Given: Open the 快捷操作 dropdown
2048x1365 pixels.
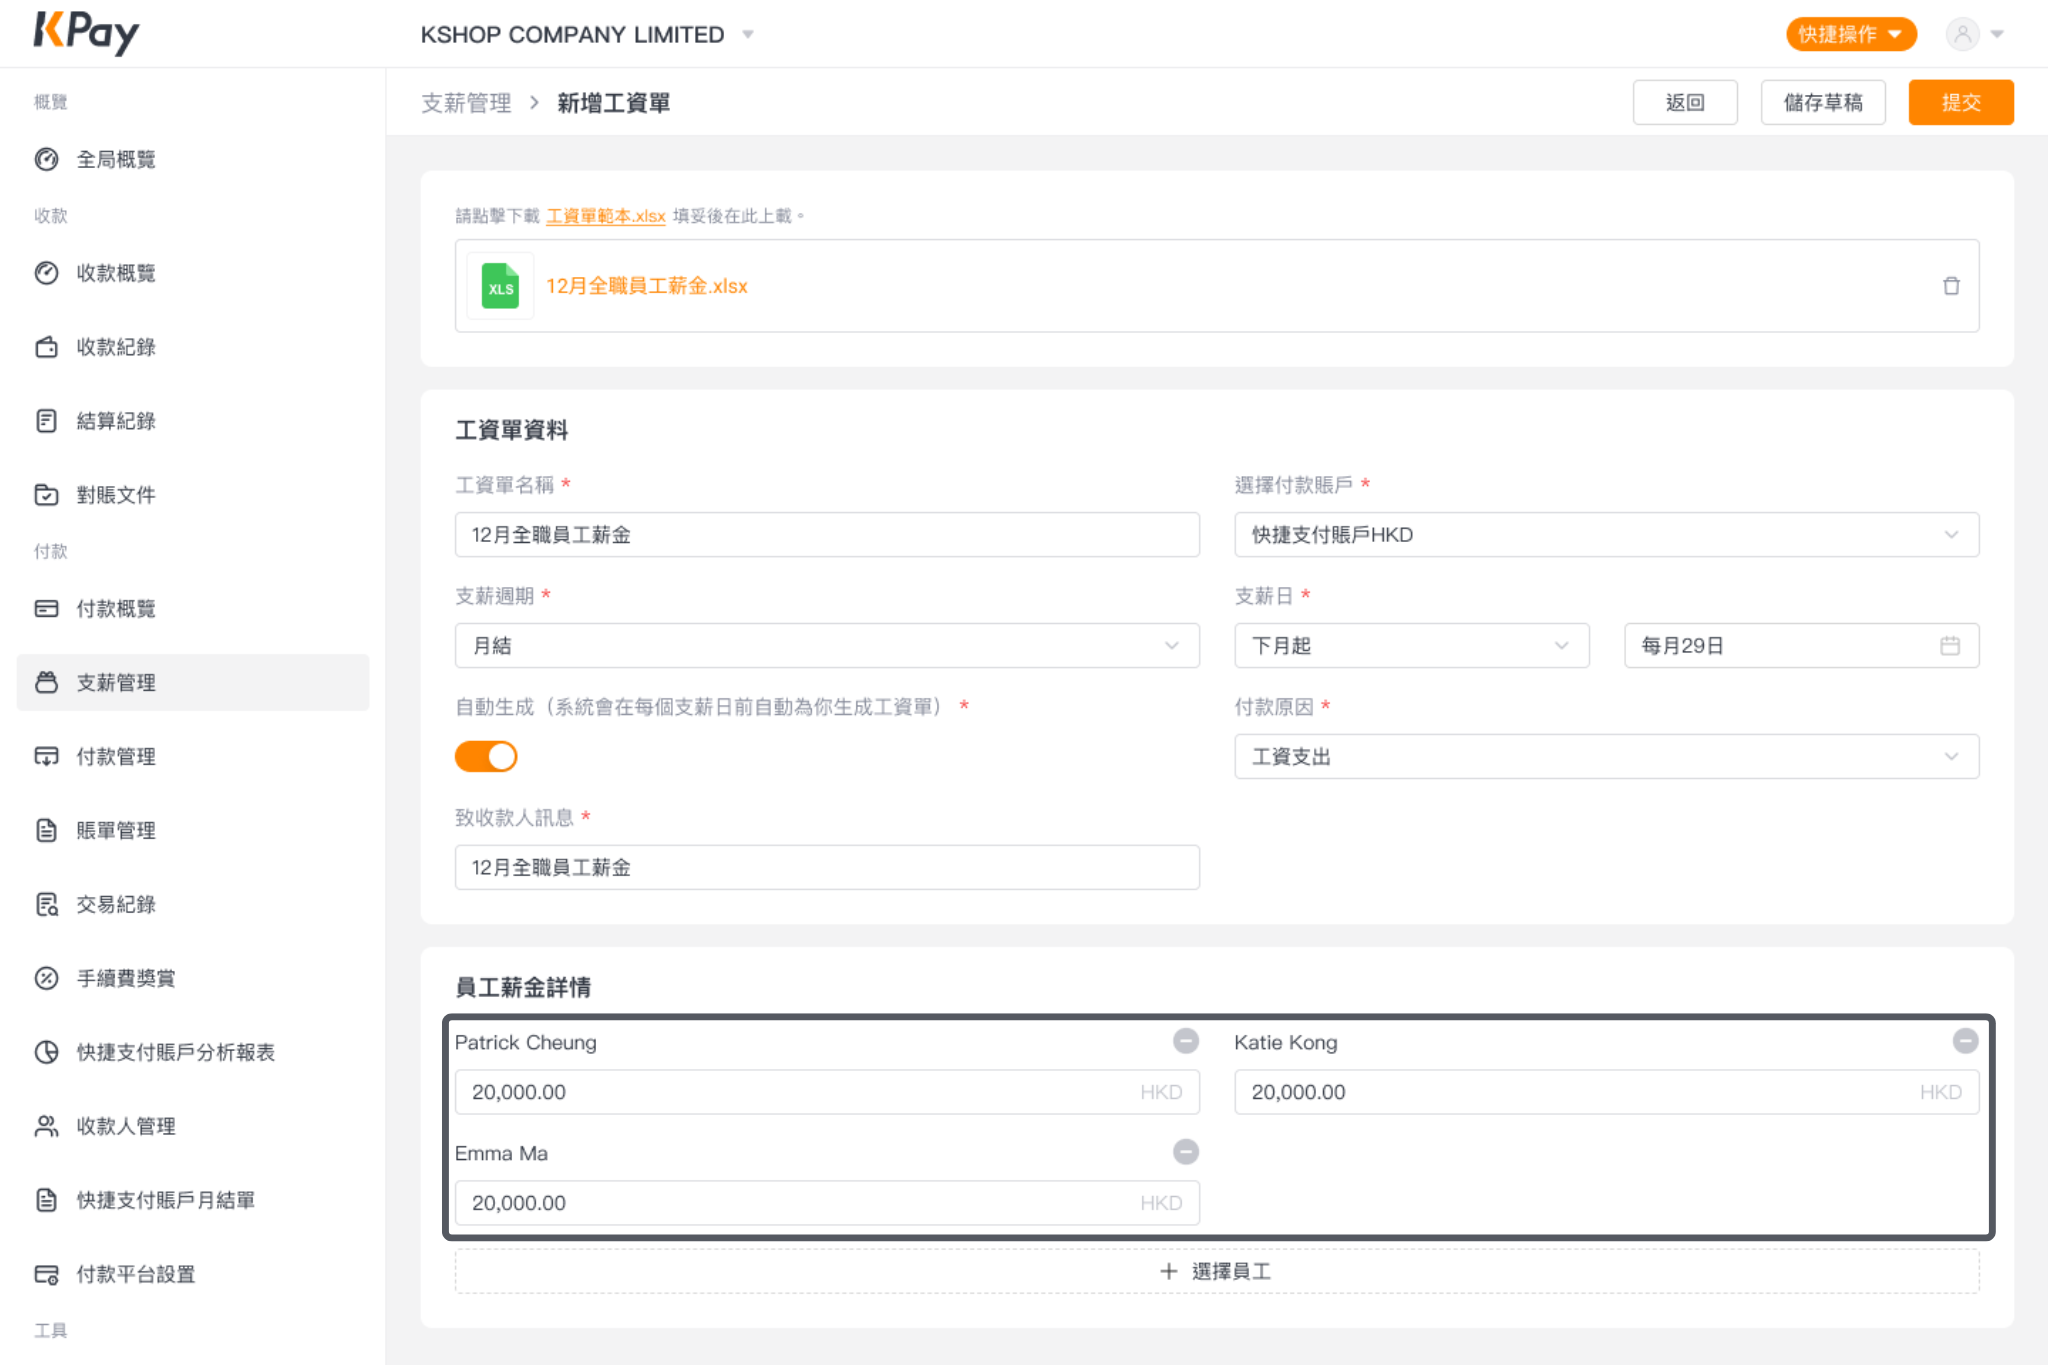Looking at the screenshot, I should [x=1850, y=34].
